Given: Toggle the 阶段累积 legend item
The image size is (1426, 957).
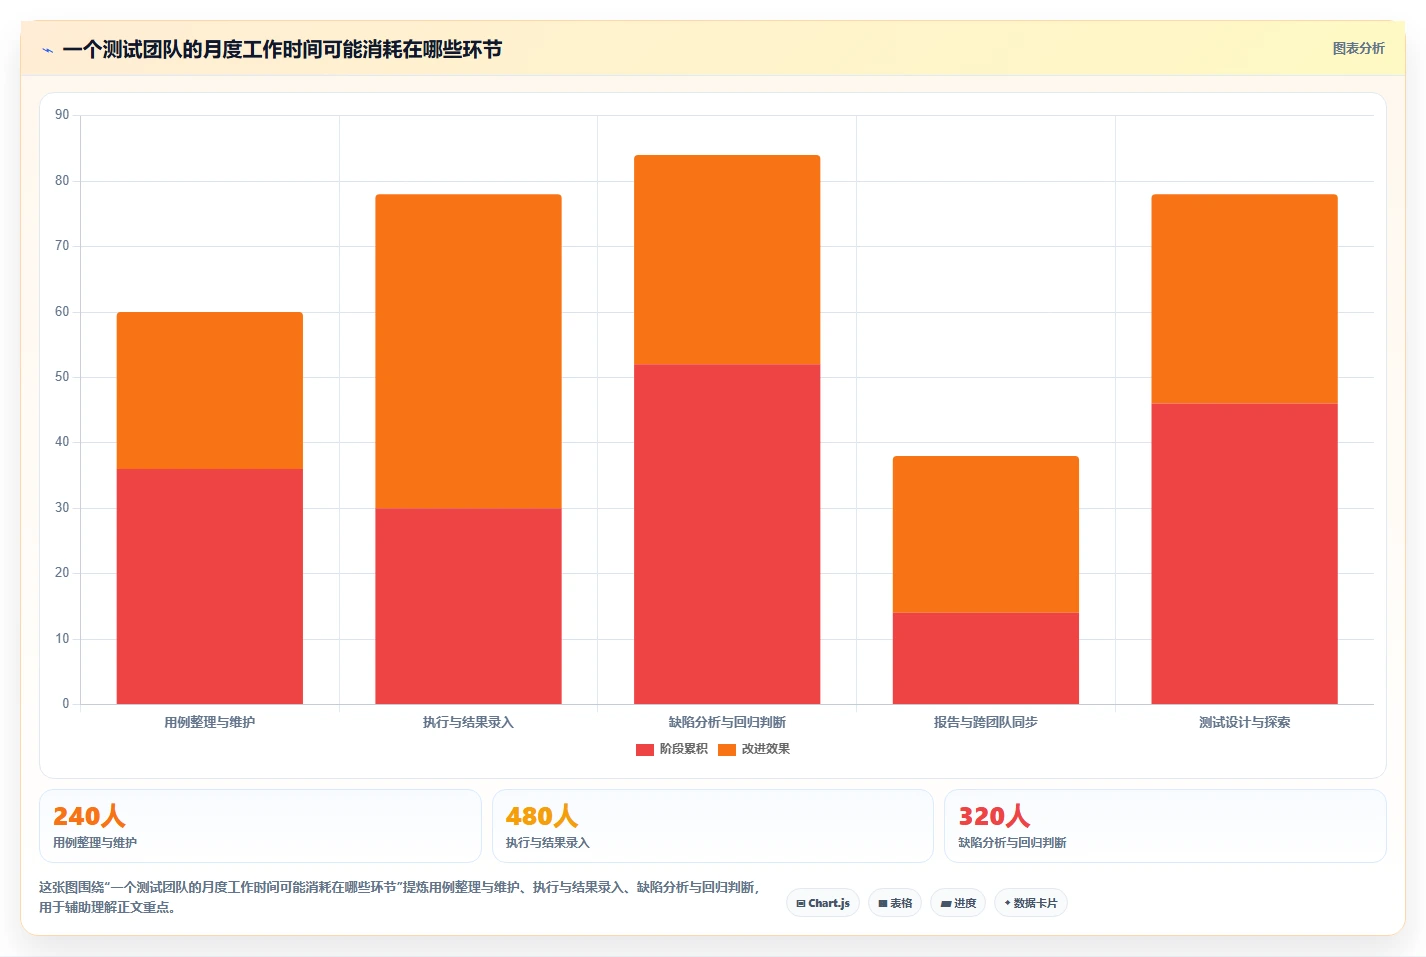Looking at the screenshot, I should [x=672, y=749].
